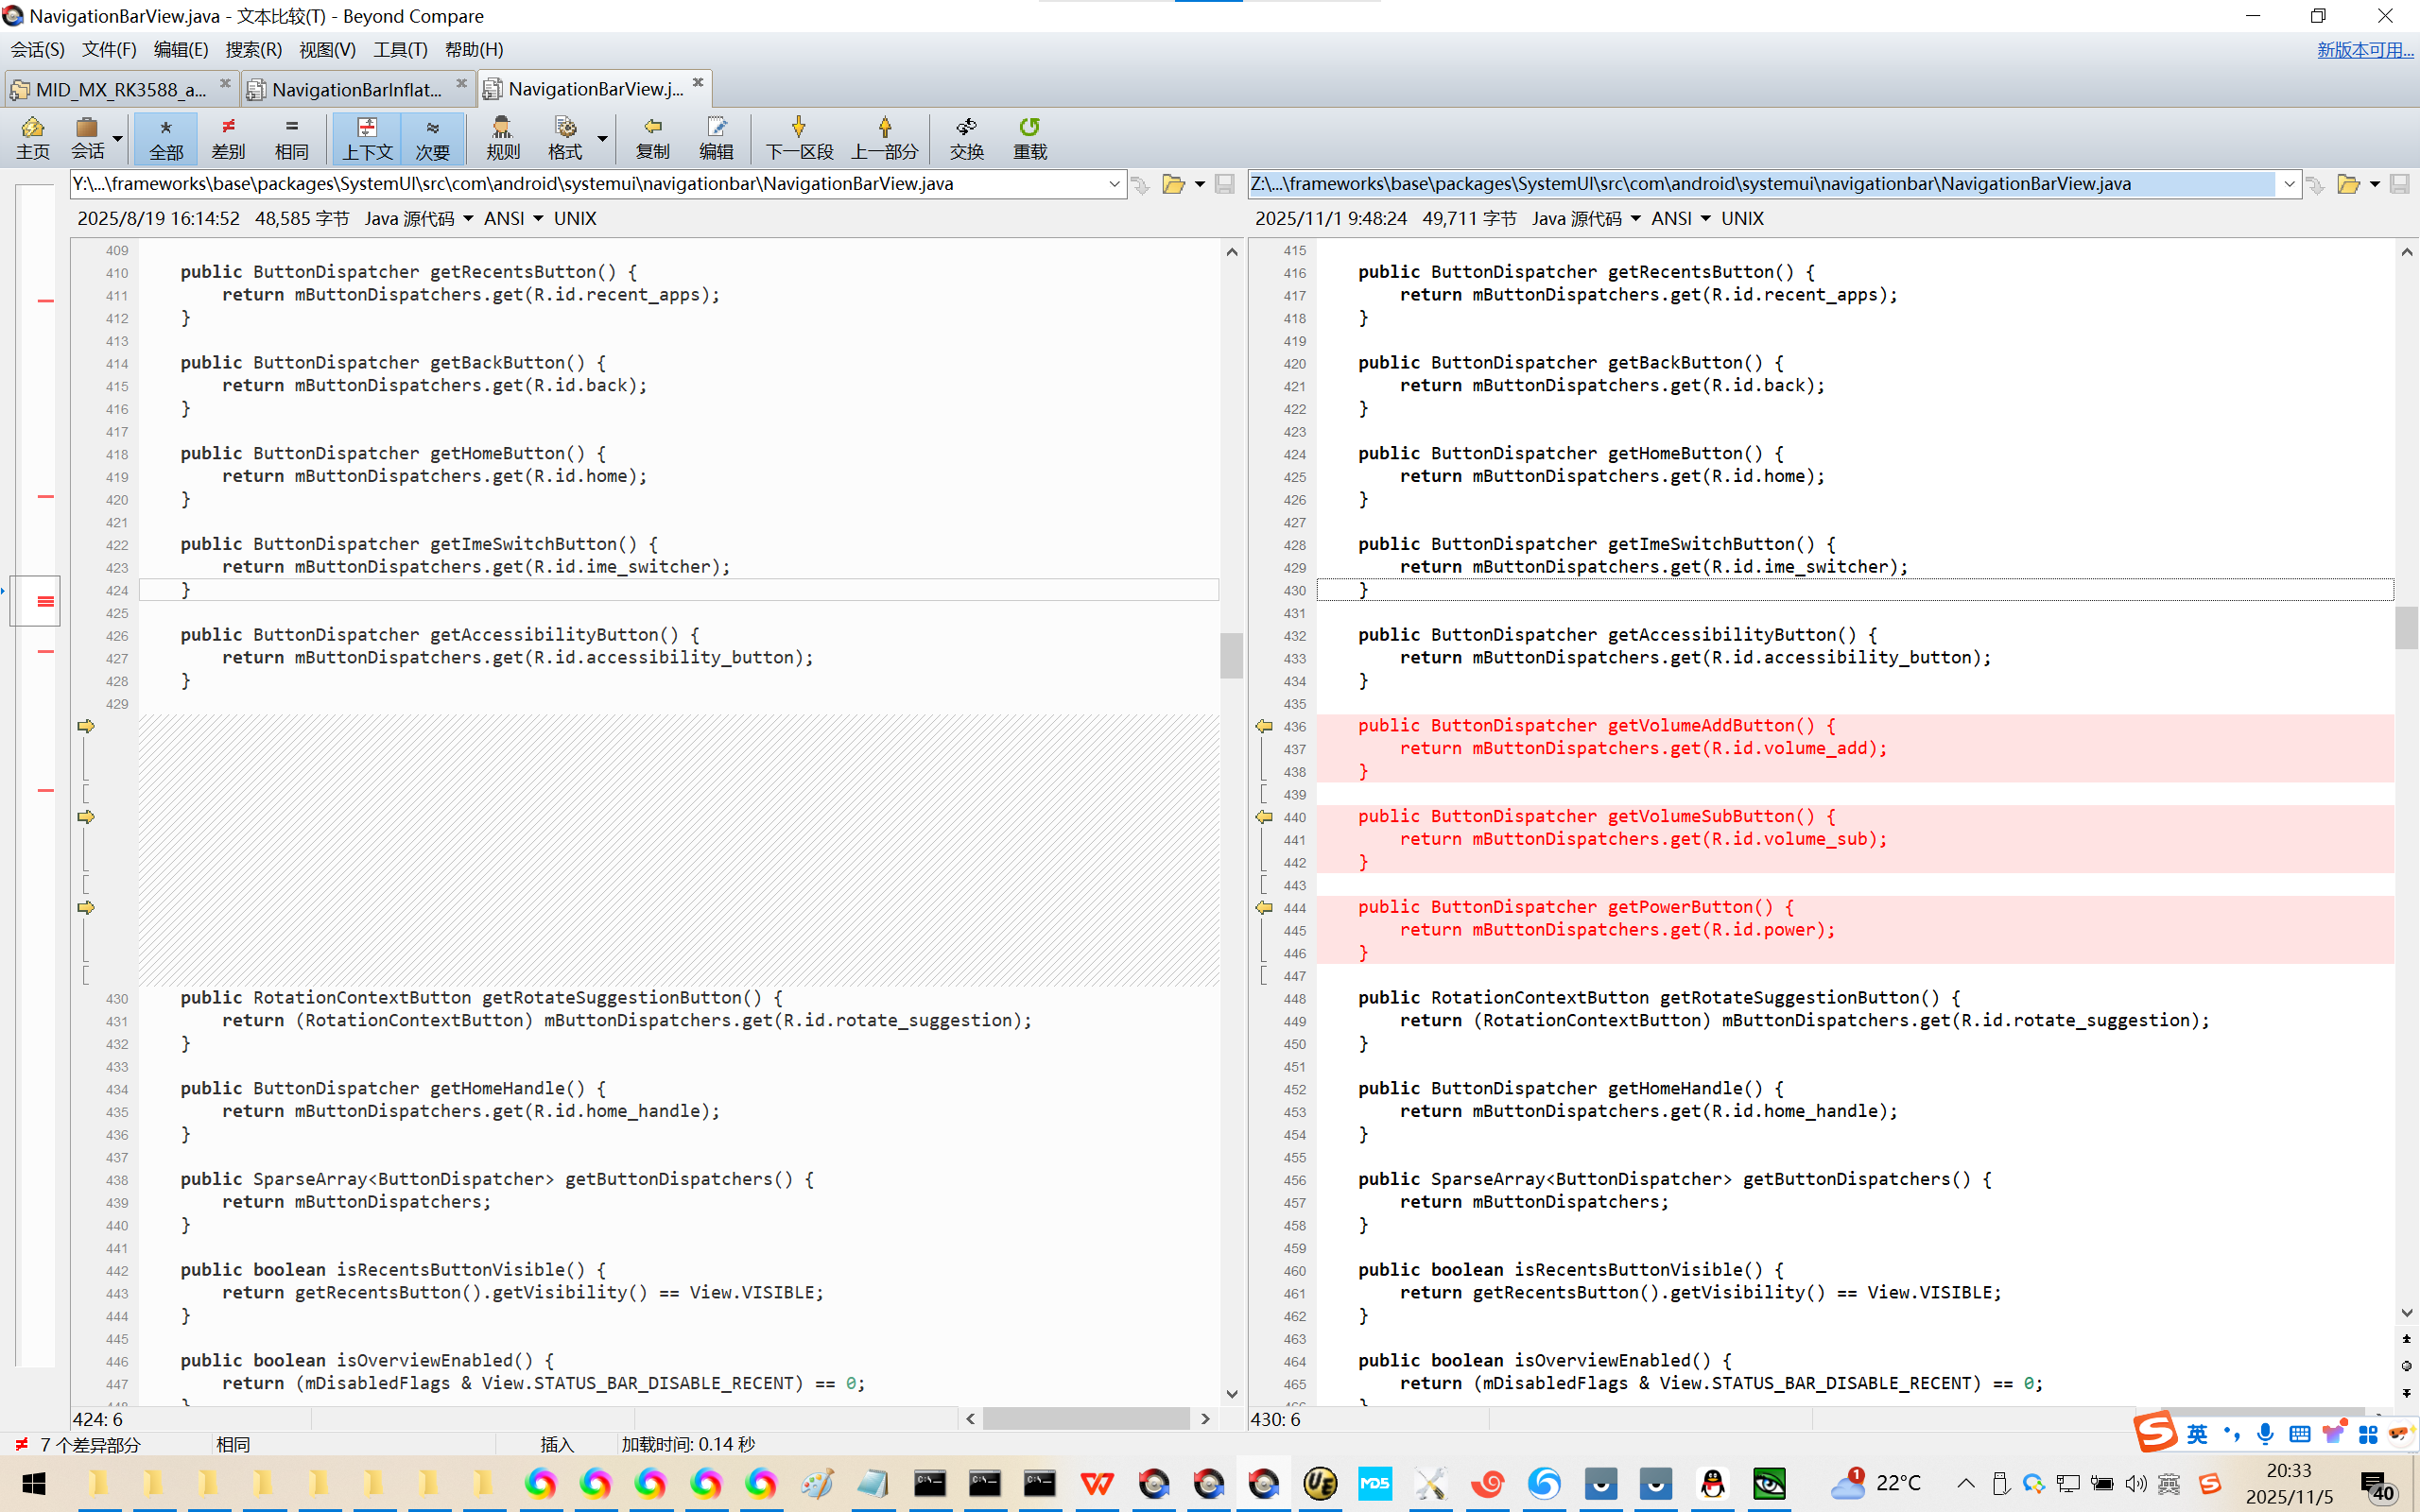The image size is (2420, 1512).
Task: Click the 新版本可用... link
Action: click(2364, 49)
